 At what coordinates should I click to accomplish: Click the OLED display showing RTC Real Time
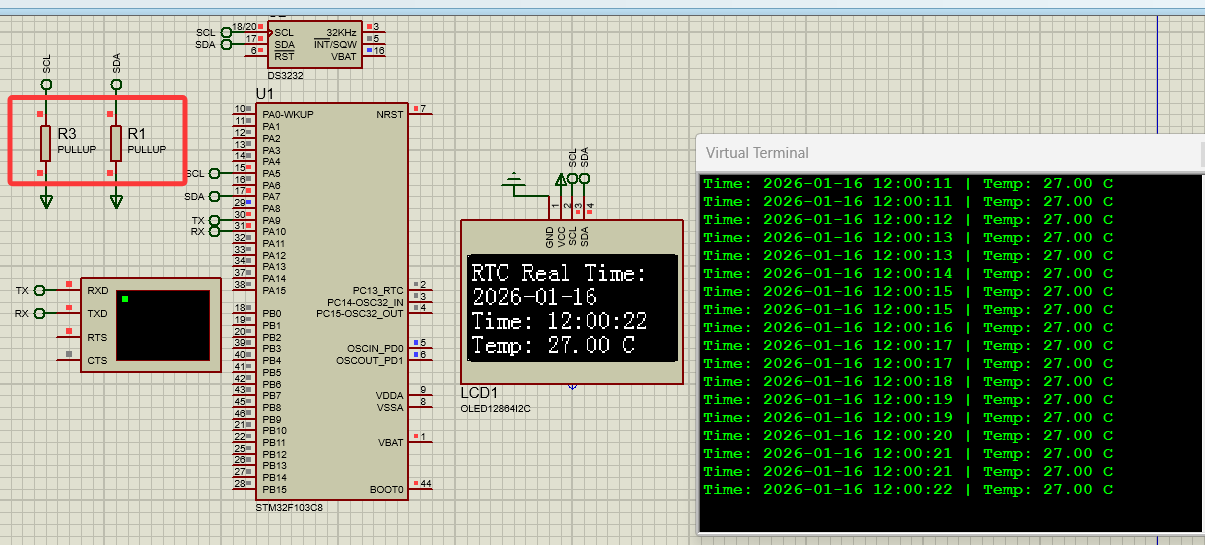pos(573,308)
